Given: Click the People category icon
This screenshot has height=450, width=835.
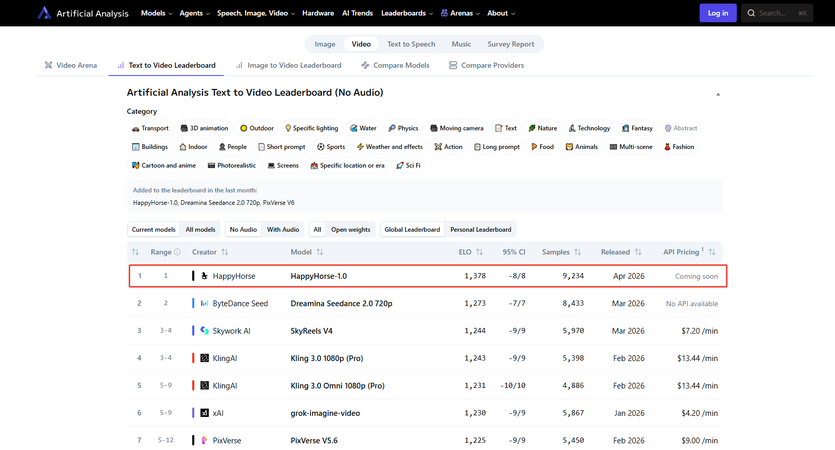Looking at the screenshot, I should pyautogui.click(x=222, y=147).
